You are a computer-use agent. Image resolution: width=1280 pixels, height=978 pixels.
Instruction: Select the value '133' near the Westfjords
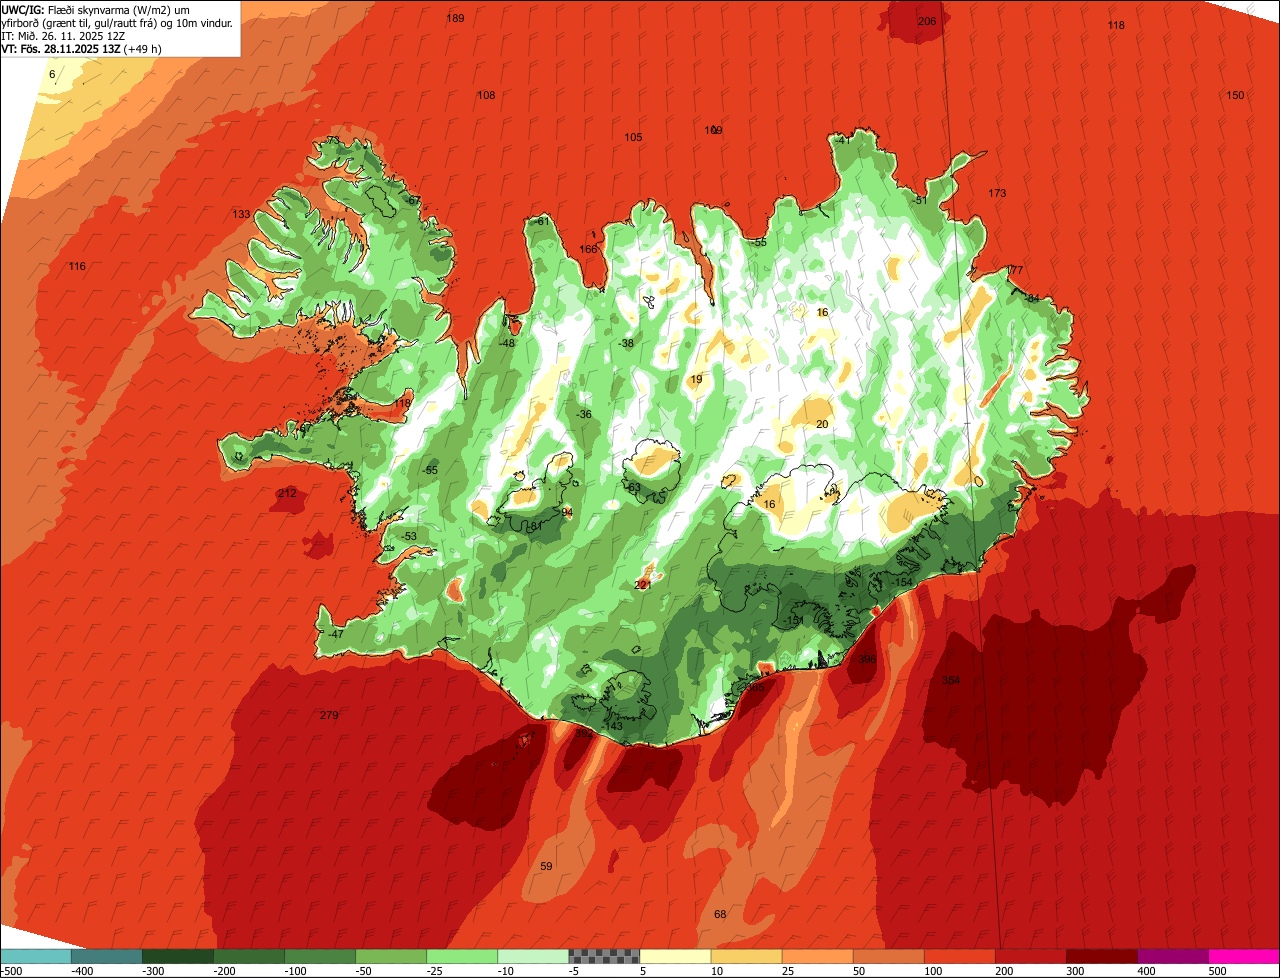(241, 214)
